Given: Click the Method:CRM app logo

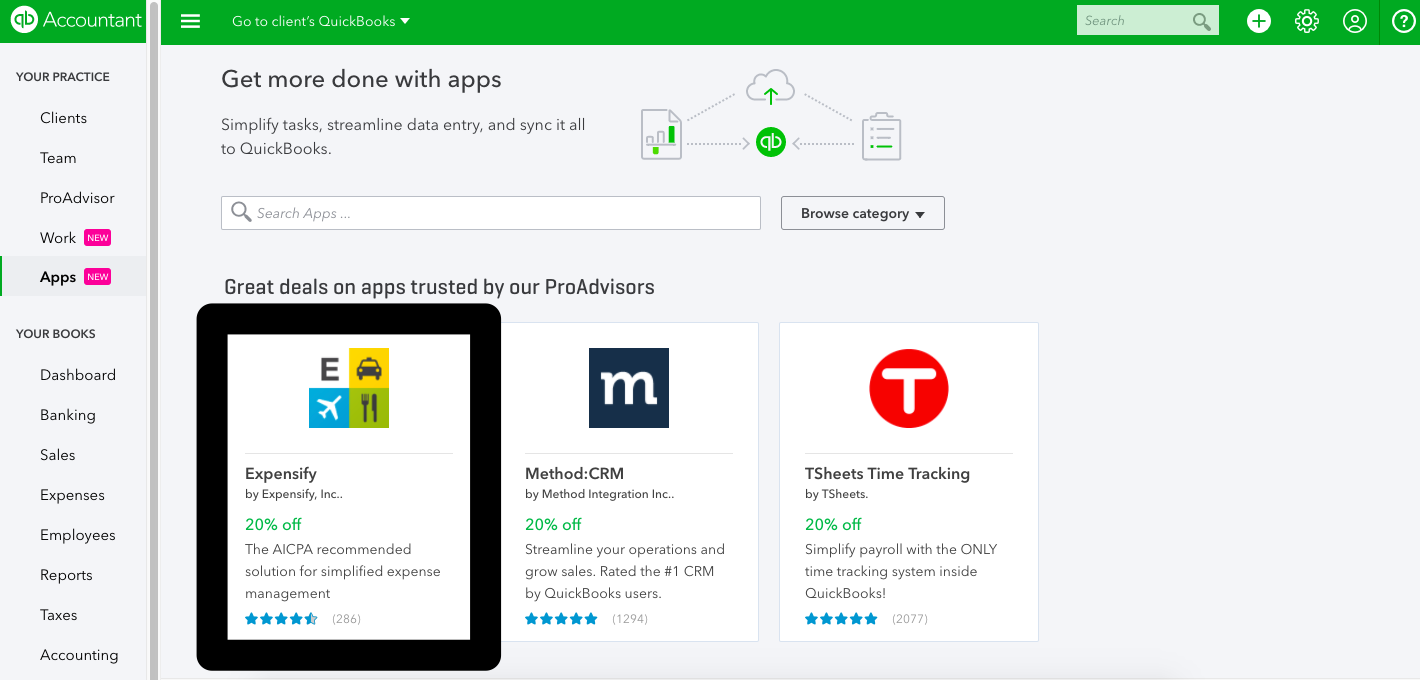Looking at the screenshot, I should 629,388.
